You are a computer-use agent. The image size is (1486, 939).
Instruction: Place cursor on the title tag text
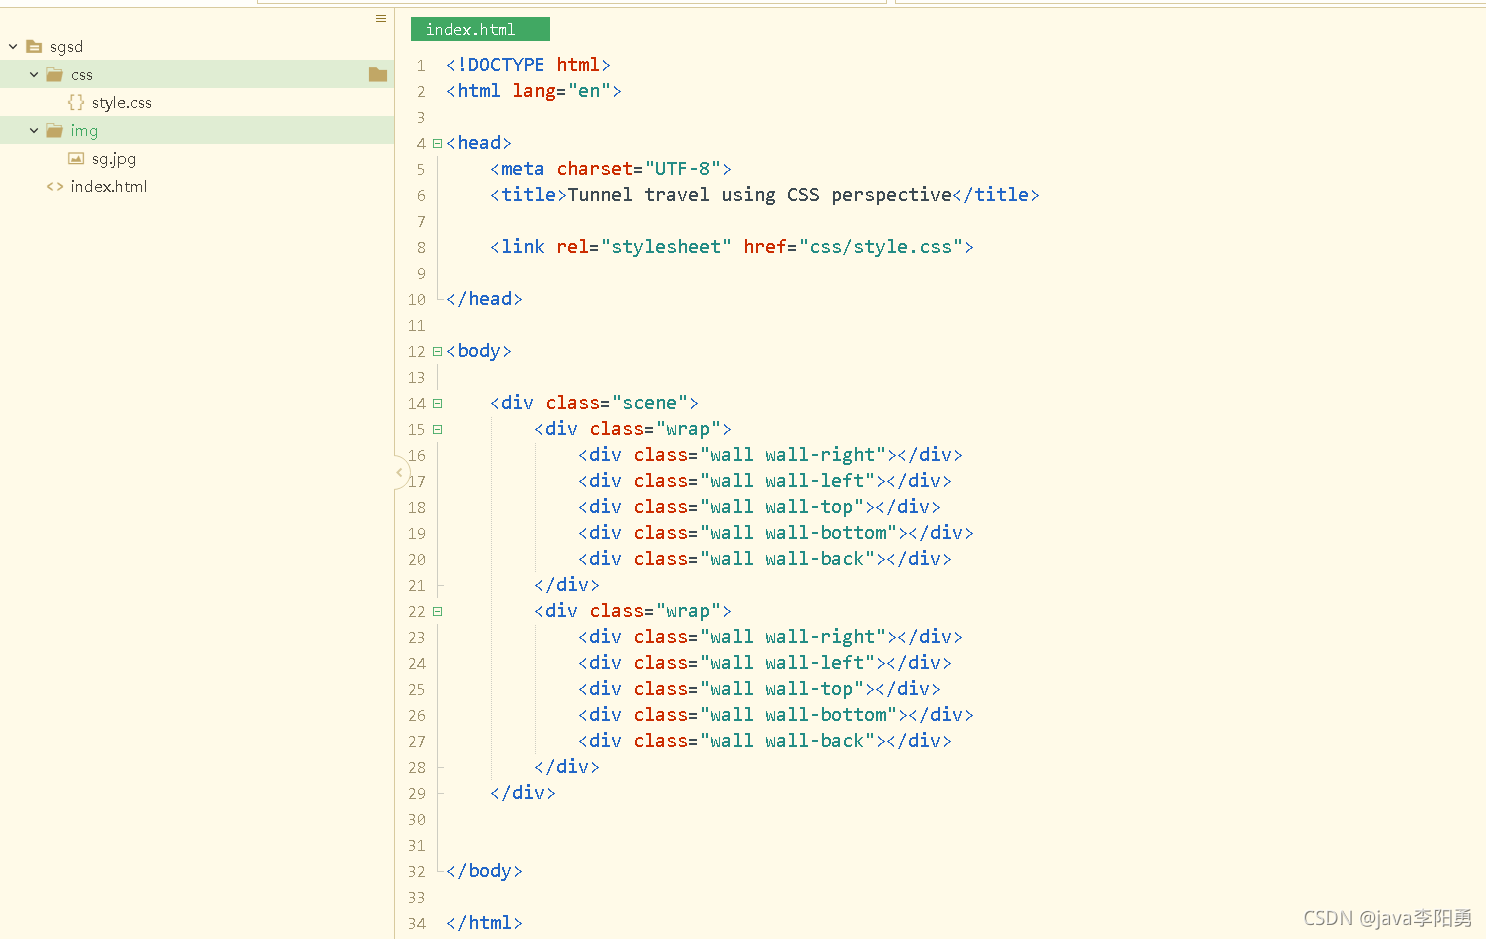pos(760,195)
